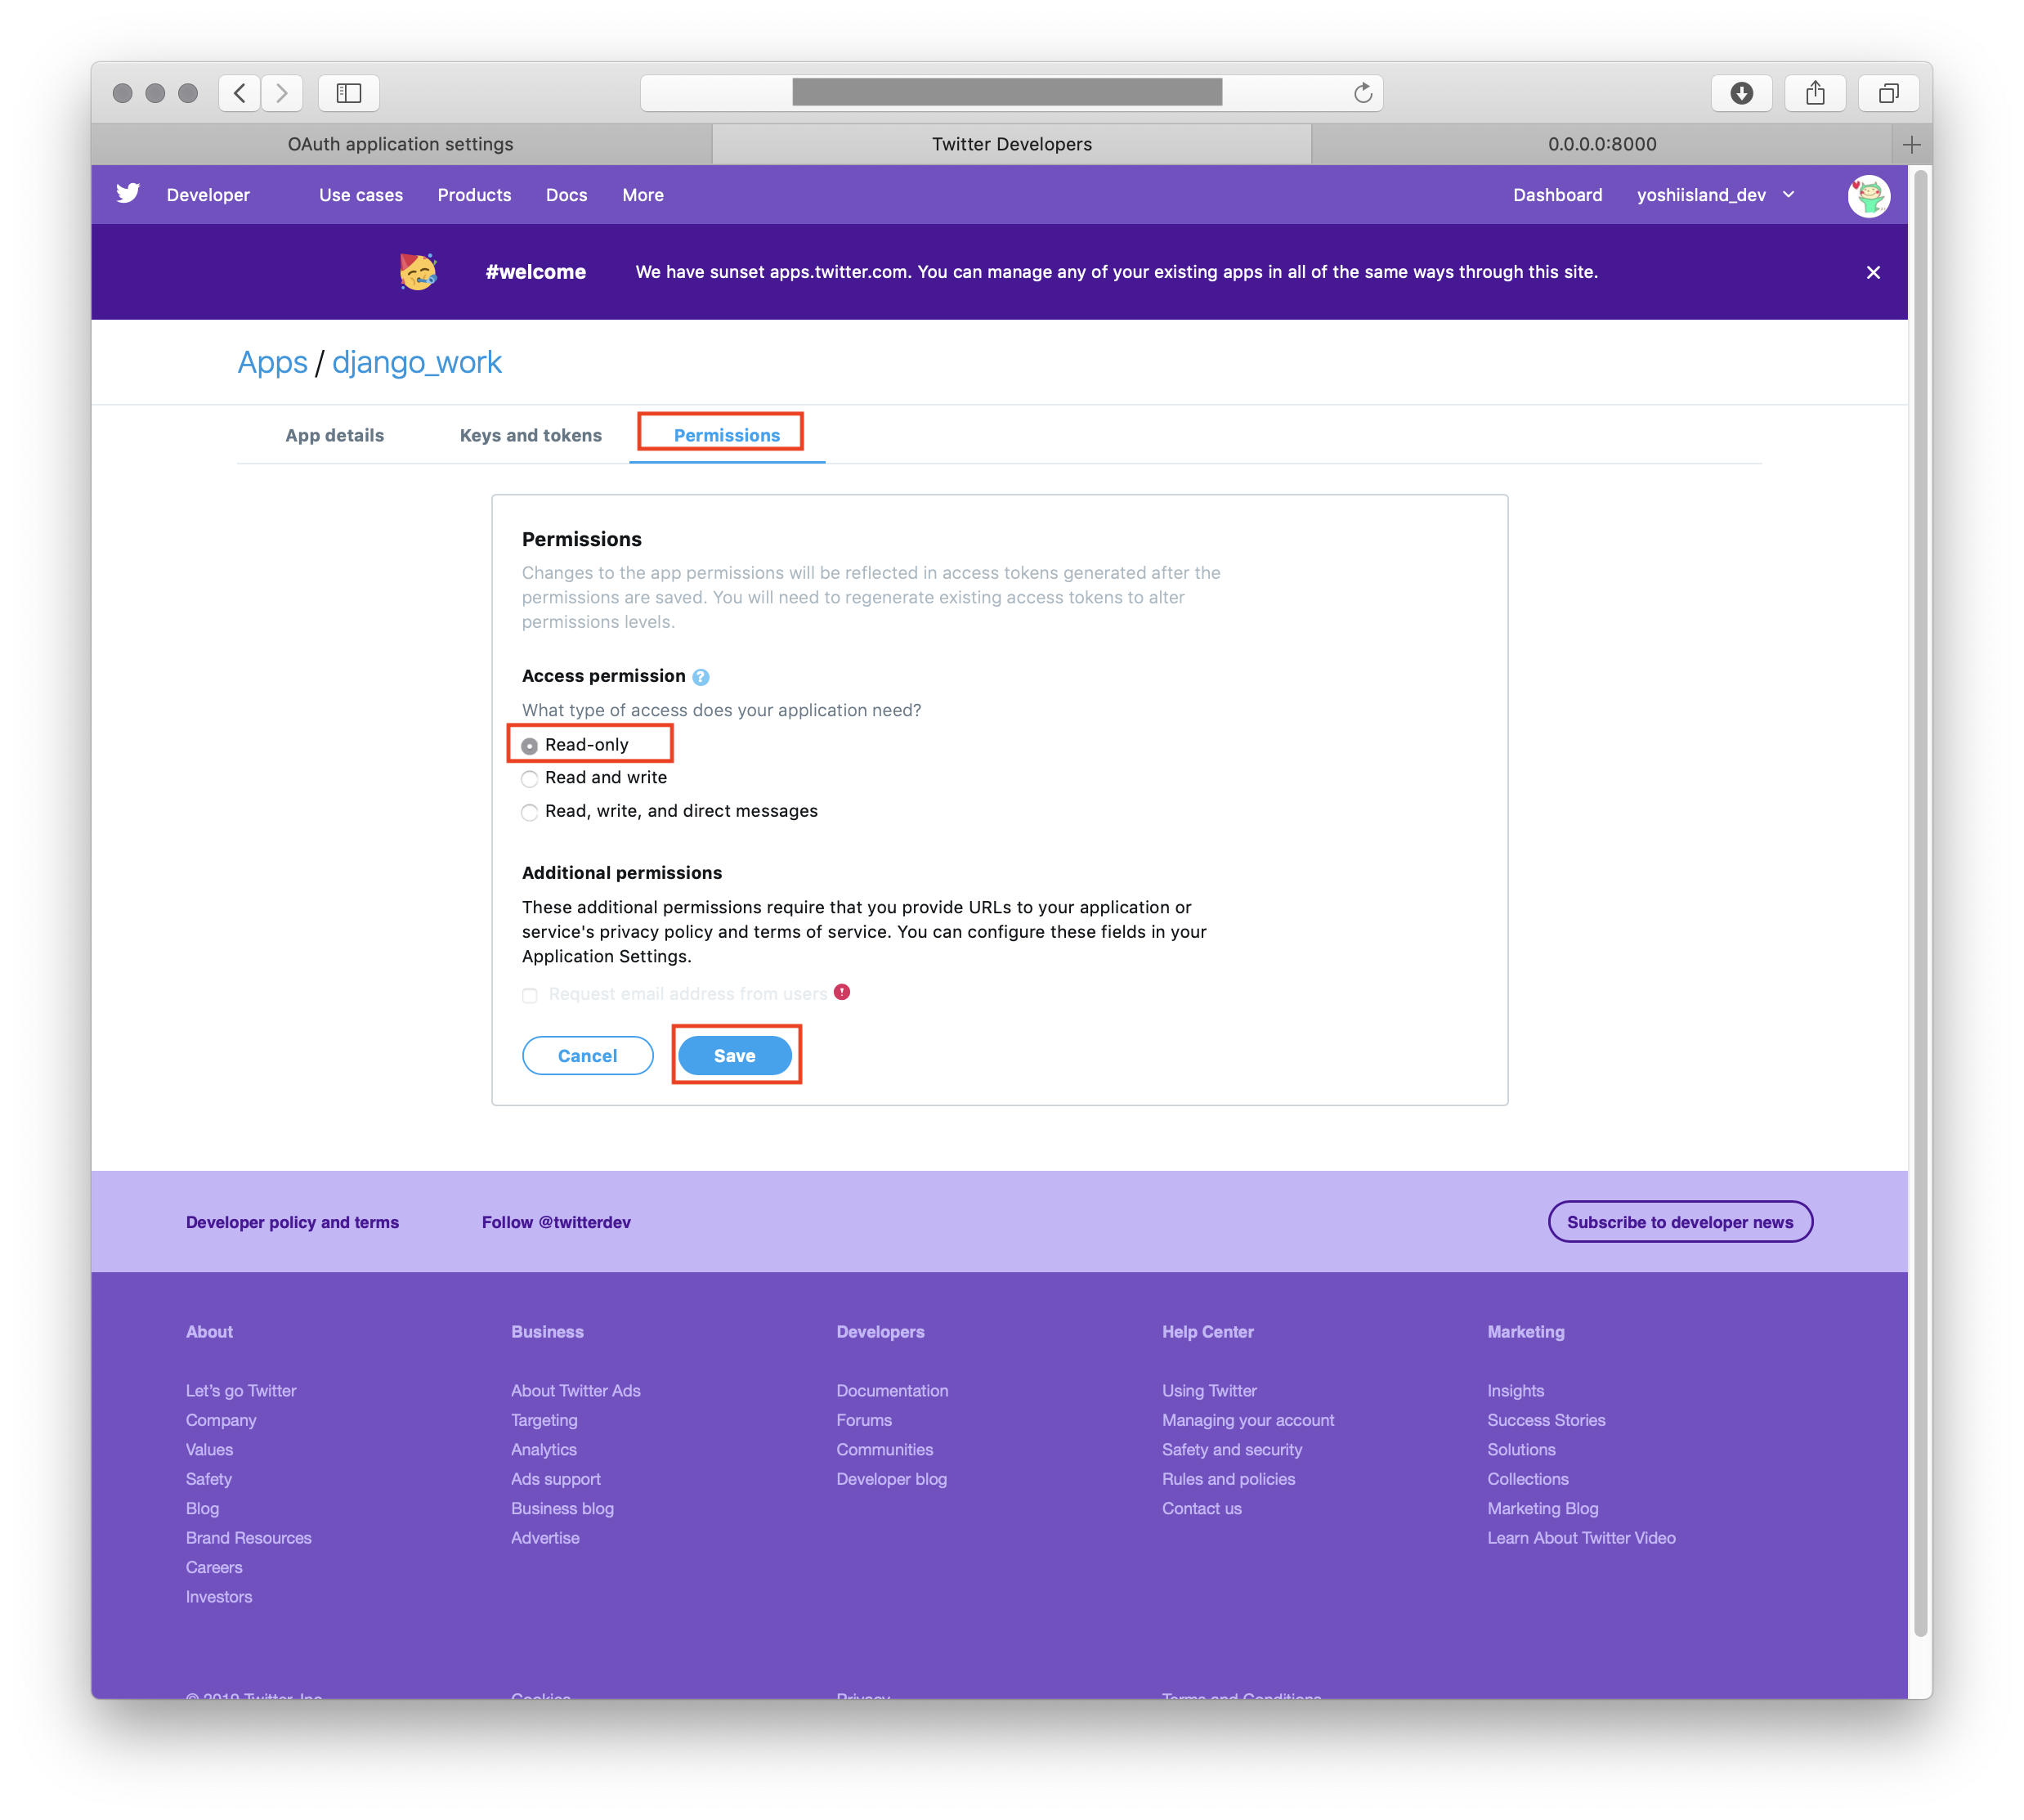Open the More menu in navbar
Viewport: 2024px width, 1820px height.
click(643, 195)
